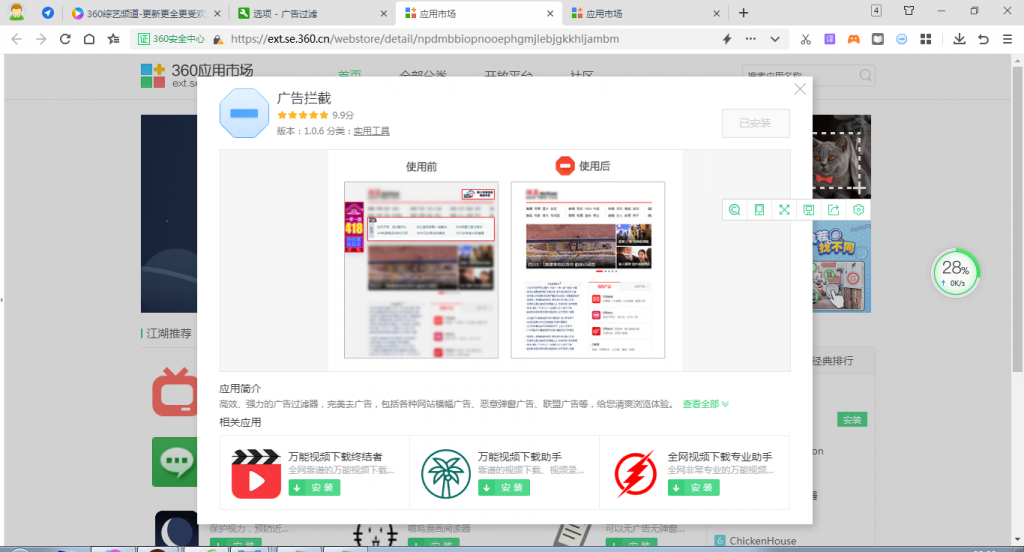The width and height of the screenshot is (1024, 552).
Task: Open the favorites star menu
Action: pos(114,39)
